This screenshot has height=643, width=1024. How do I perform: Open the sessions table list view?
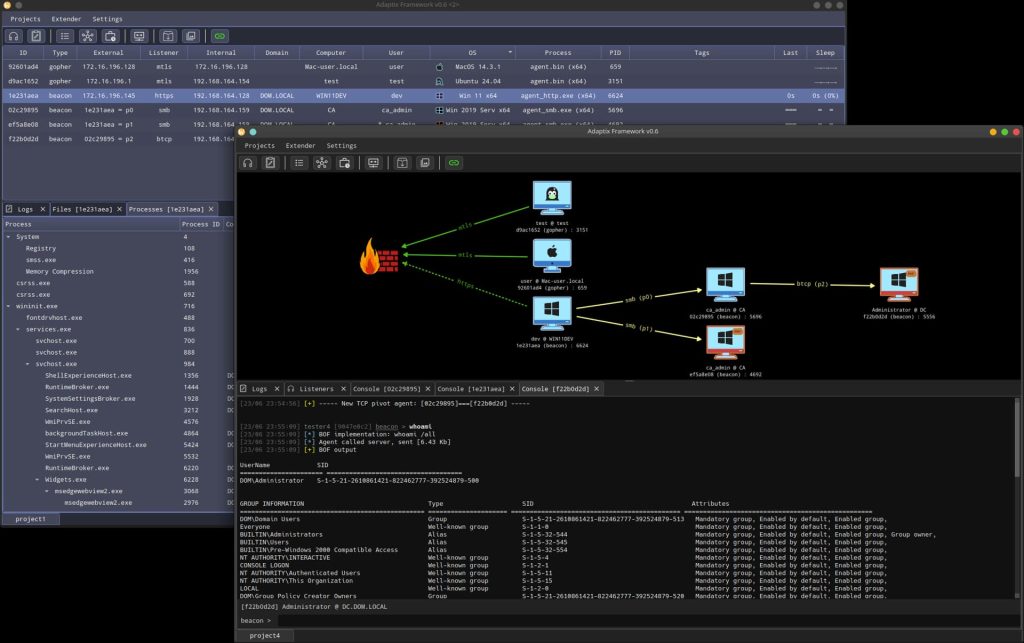pyautogui.click(x=299, y=163)
